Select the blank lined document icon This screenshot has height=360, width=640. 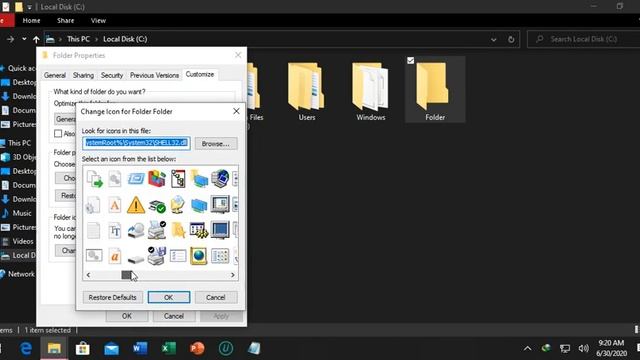click(x=93, y=231)
